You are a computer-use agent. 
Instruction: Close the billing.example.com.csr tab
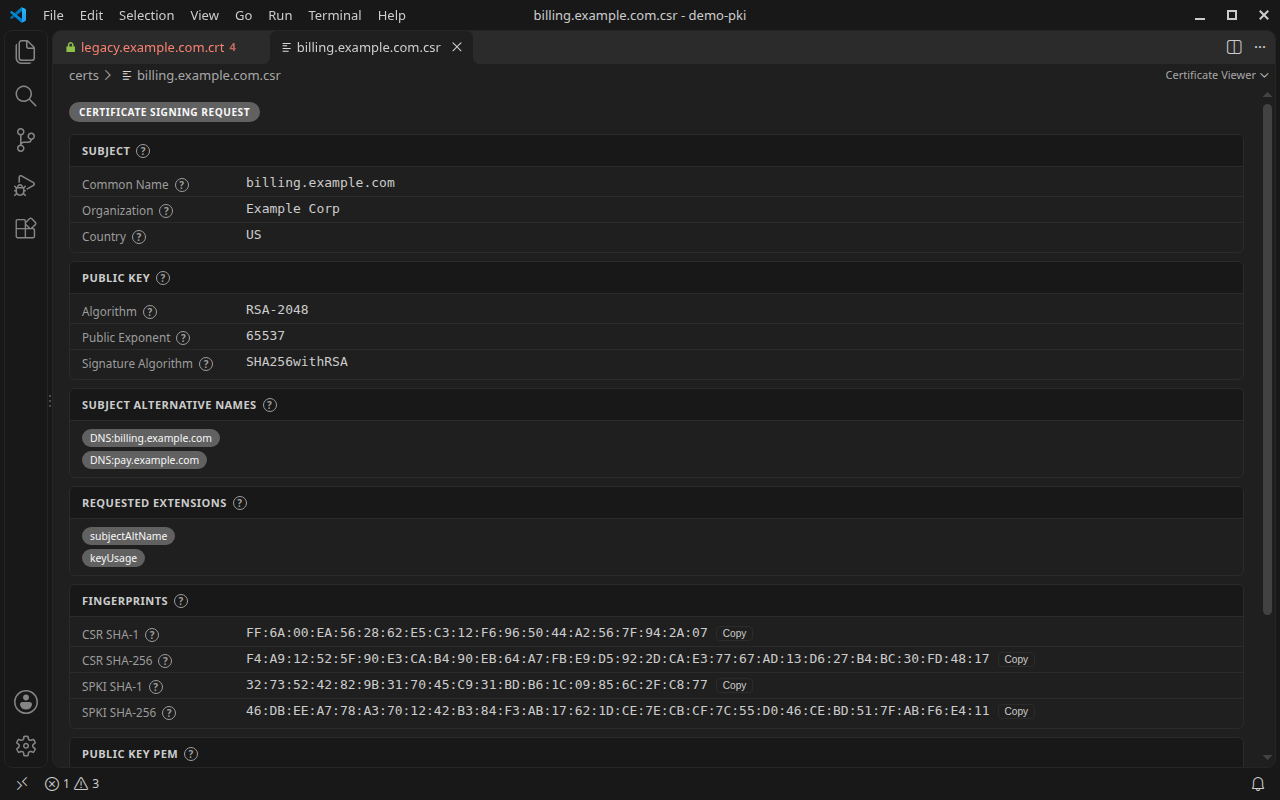(x=458, y=47)
